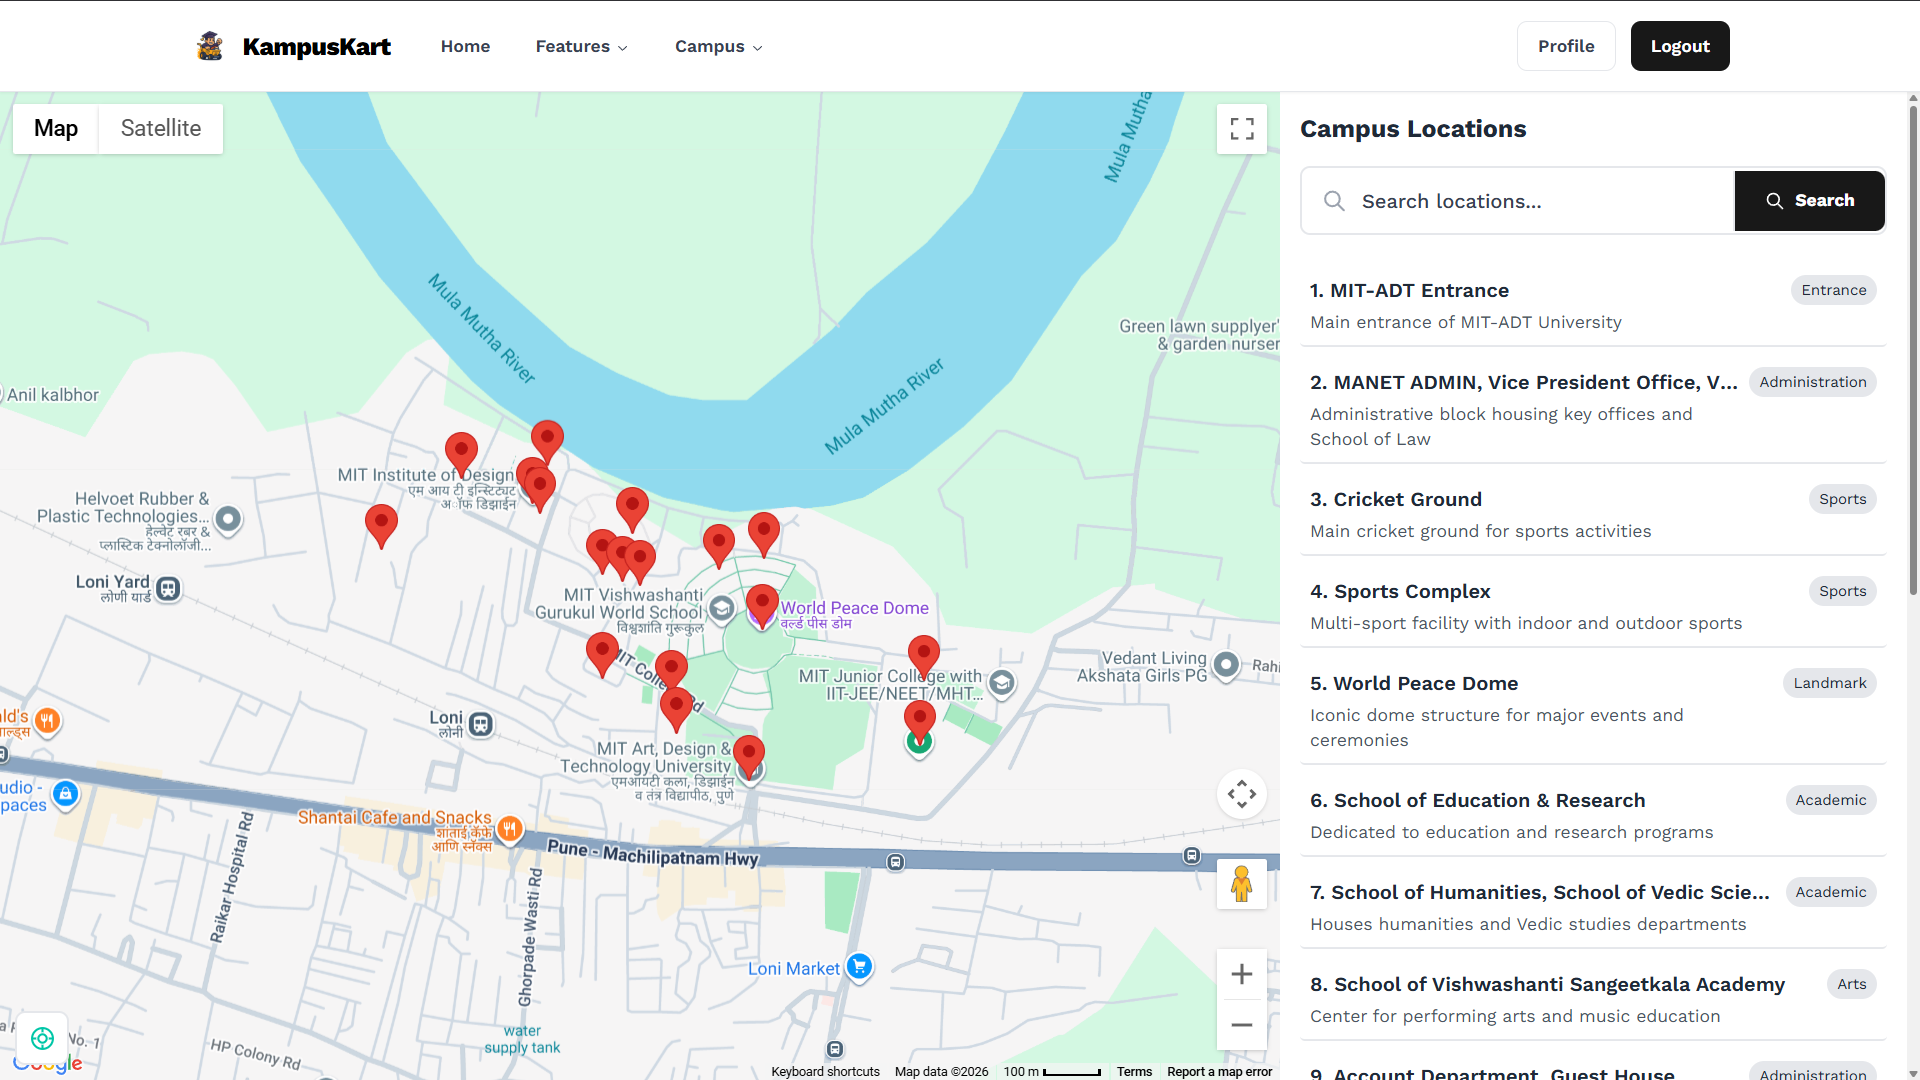Select the MIT-ADT Entrance location

[x=1593, y=305]
